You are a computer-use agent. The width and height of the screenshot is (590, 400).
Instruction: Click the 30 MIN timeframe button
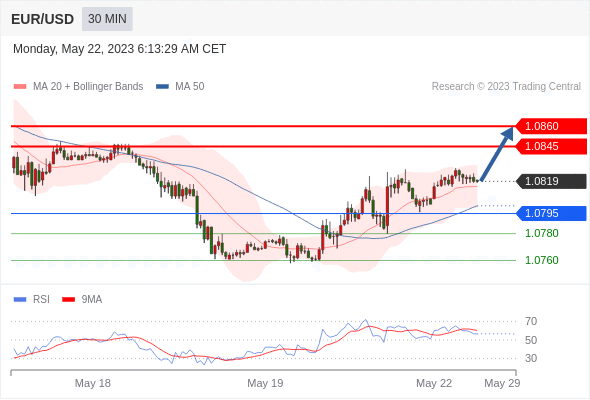pos(107,19)
